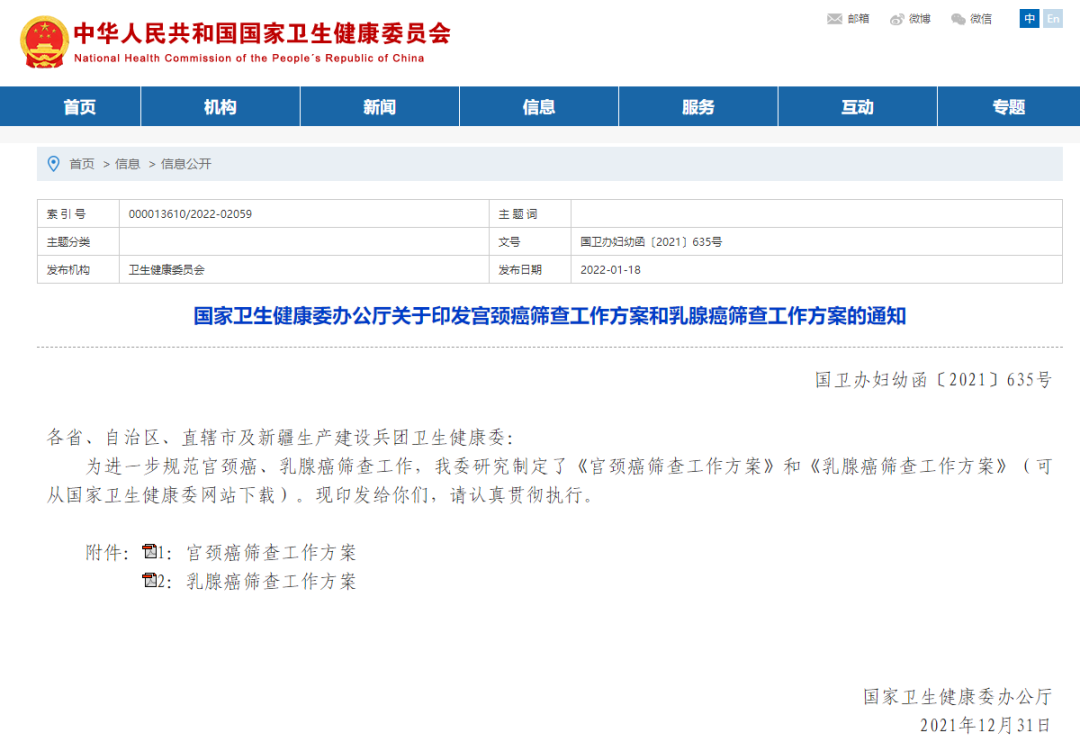
Task: Navigate to the 机构 section
Action: [x=220, y=106]
